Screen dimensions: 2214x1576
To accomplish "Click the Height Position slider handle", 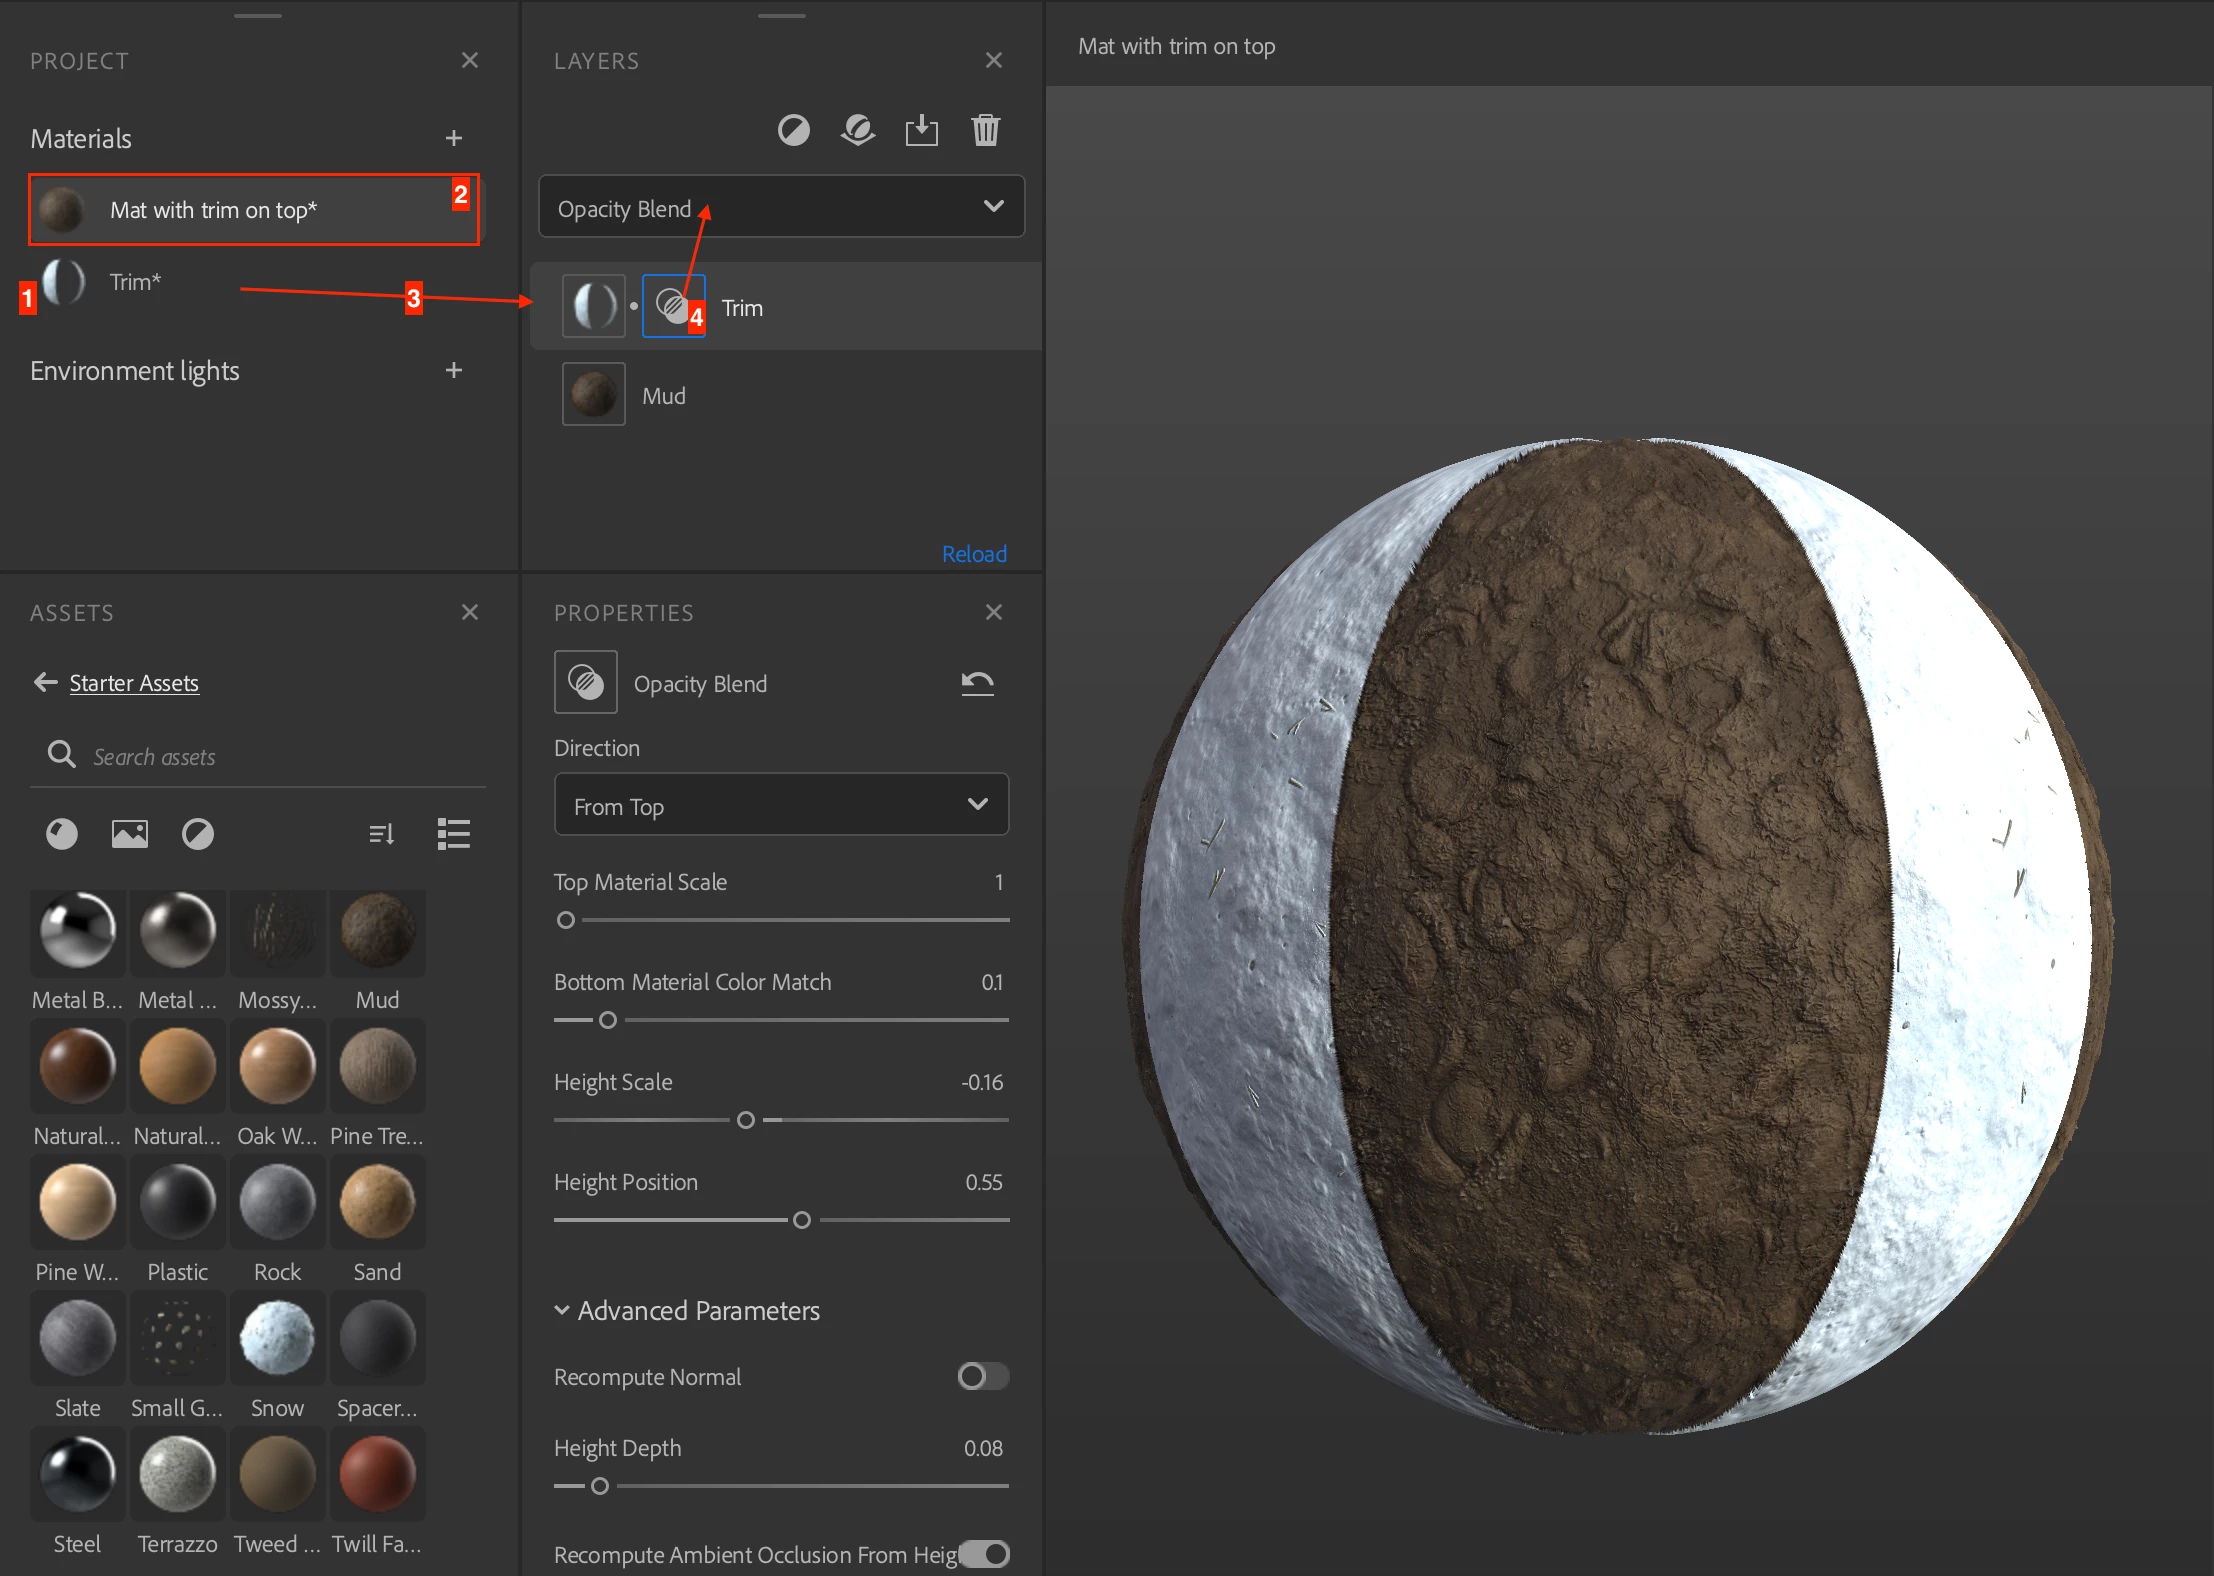I will click(x=801, y=1220).
